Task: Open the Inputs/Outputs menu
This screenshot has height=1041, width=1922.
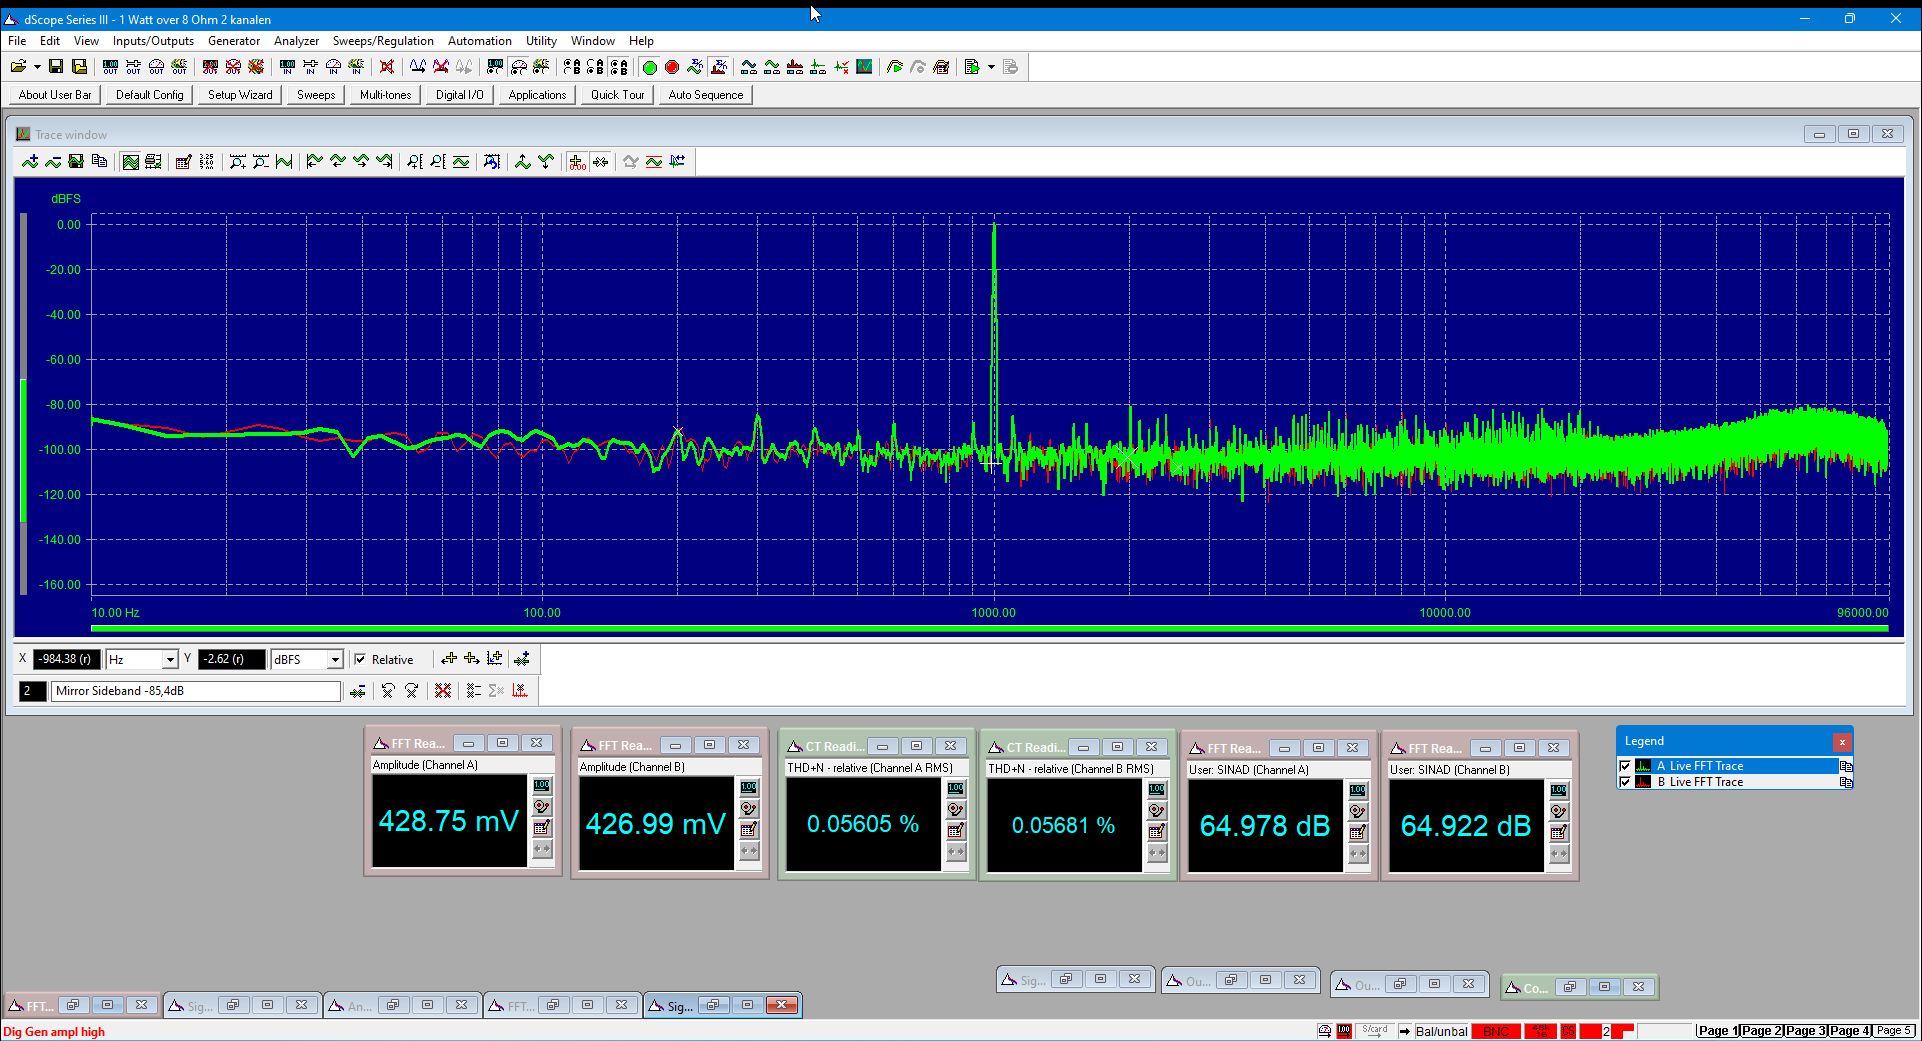Action: 153,41
